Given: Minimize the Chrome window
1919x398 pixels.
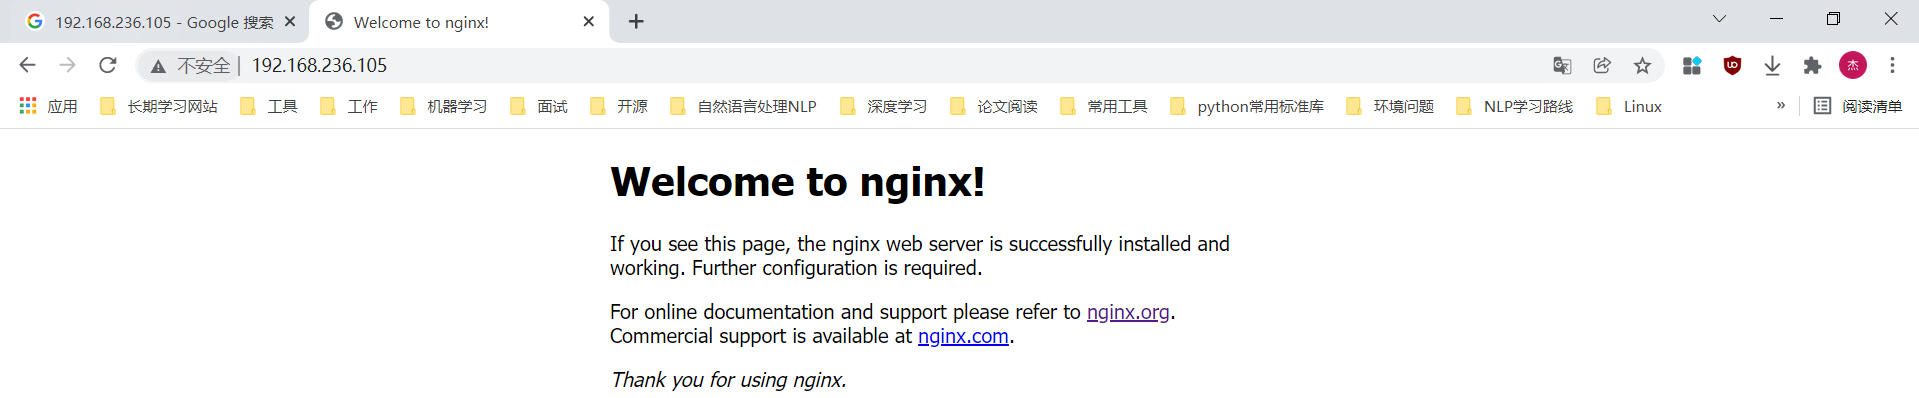Looking at the screenshot, I should click(x=1776, y=19).
